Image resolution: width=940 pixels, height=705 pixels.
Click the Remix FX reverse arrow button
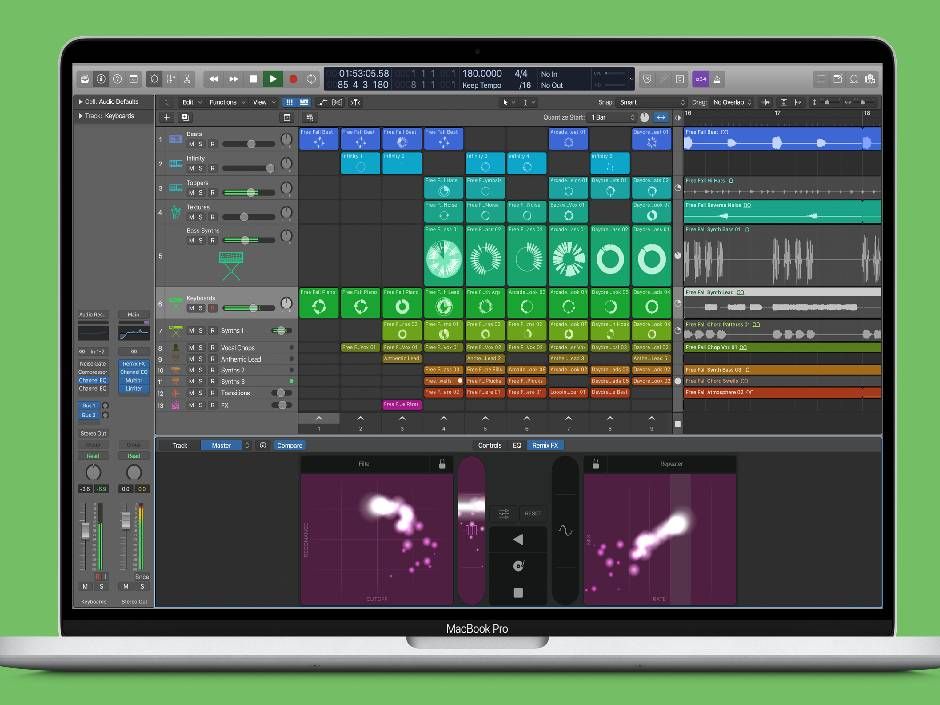[x=518, y=540]
